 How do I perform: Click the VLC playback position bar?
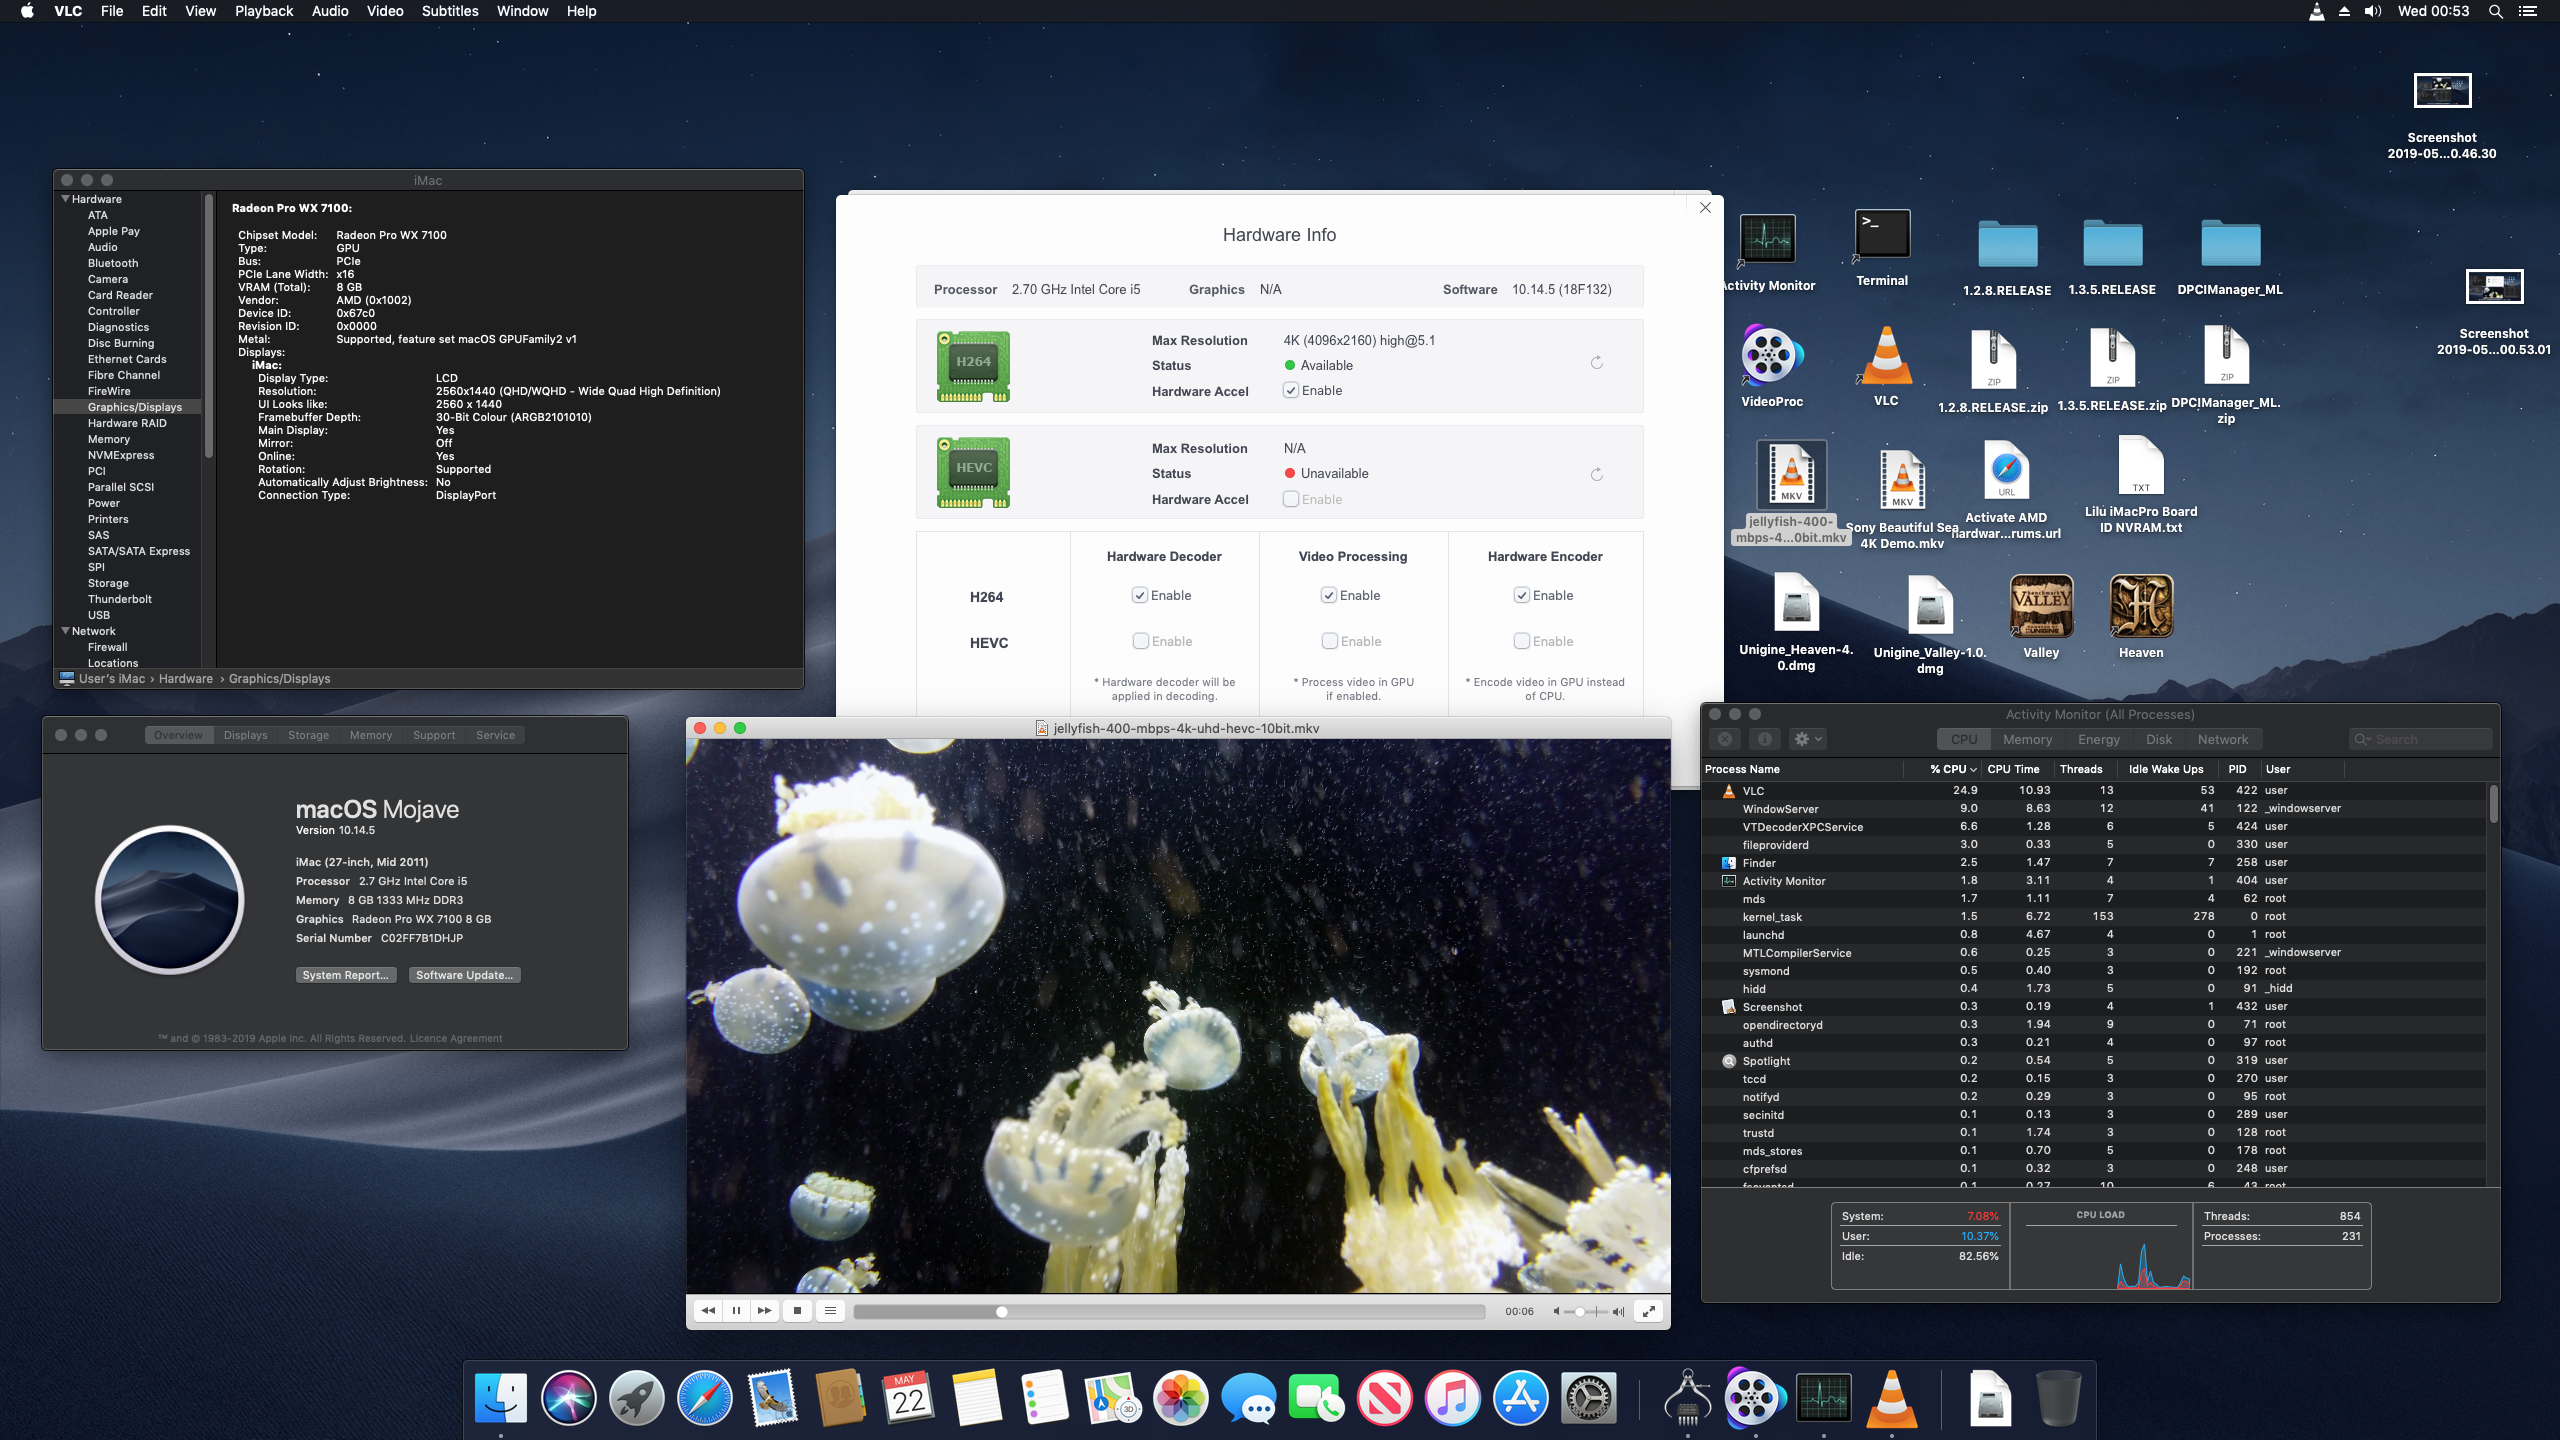[1169, 1311]
